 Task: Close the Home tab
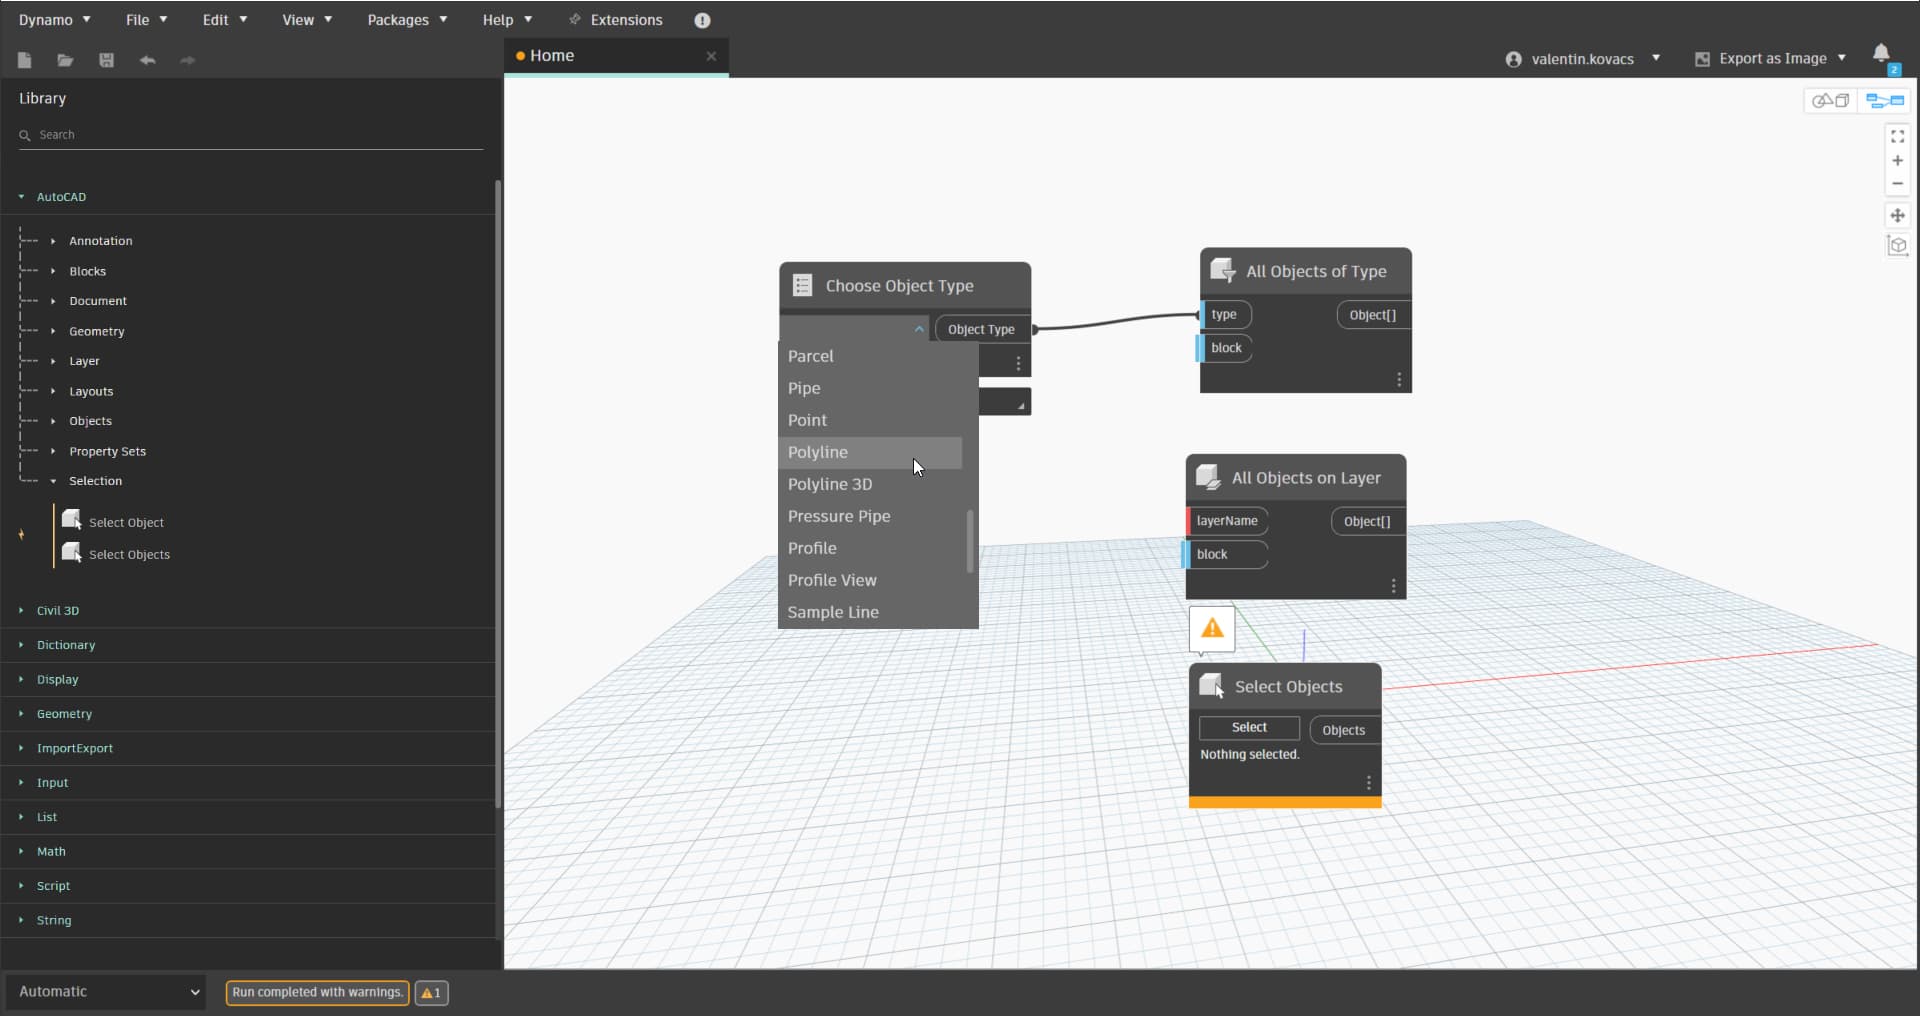point(711,56)
